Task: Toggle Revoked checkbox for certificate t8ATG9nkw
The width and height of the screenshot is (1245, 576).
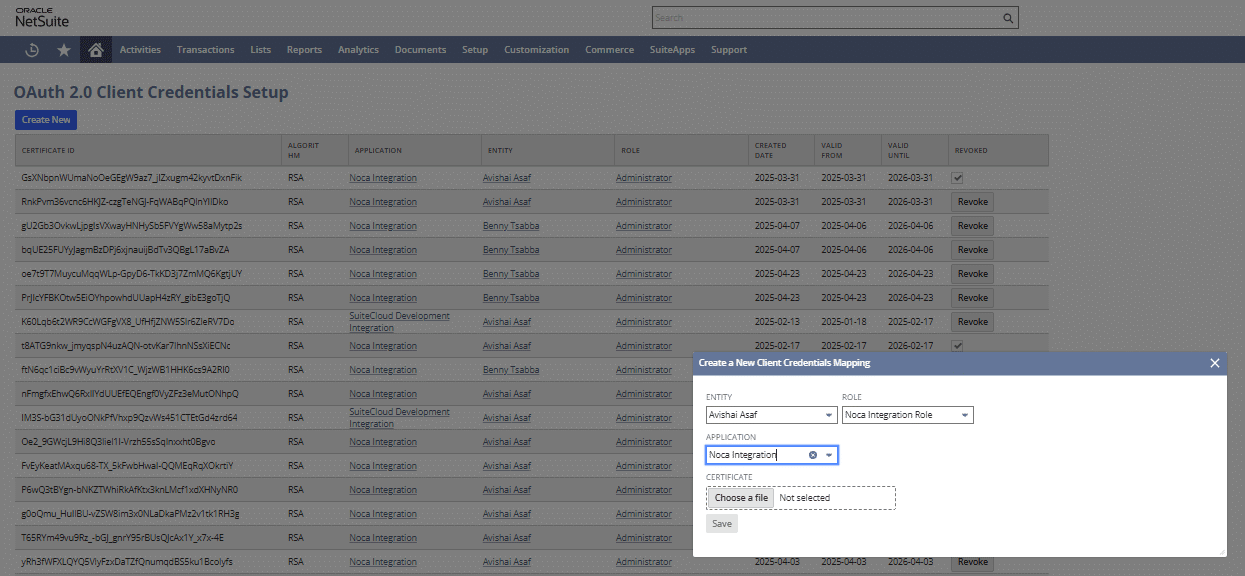Action: pos(958,346)
